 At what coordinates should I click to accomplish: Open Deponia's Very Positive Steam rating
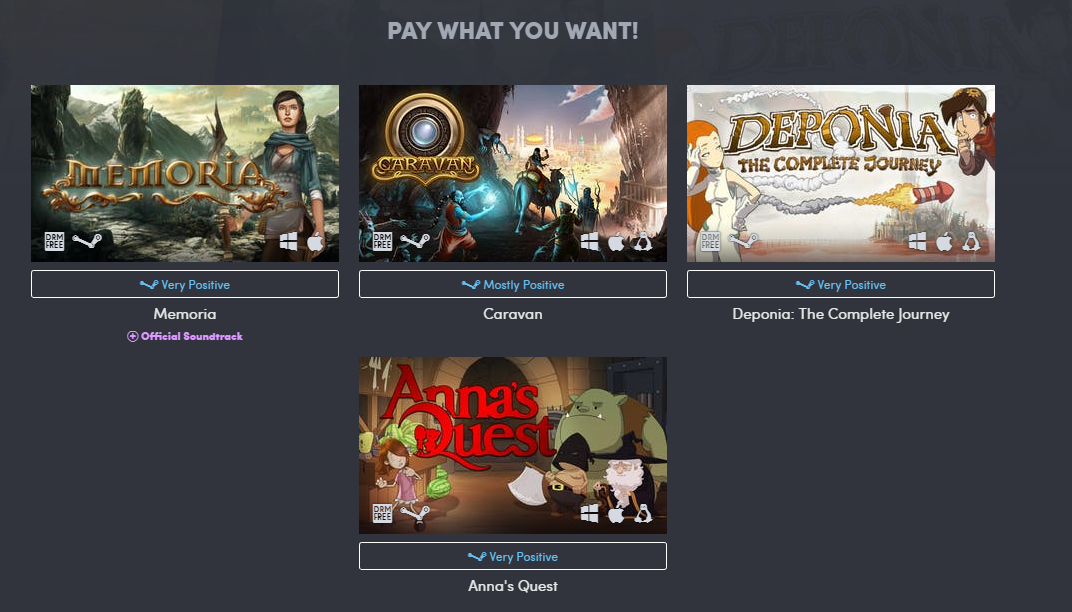841,284
